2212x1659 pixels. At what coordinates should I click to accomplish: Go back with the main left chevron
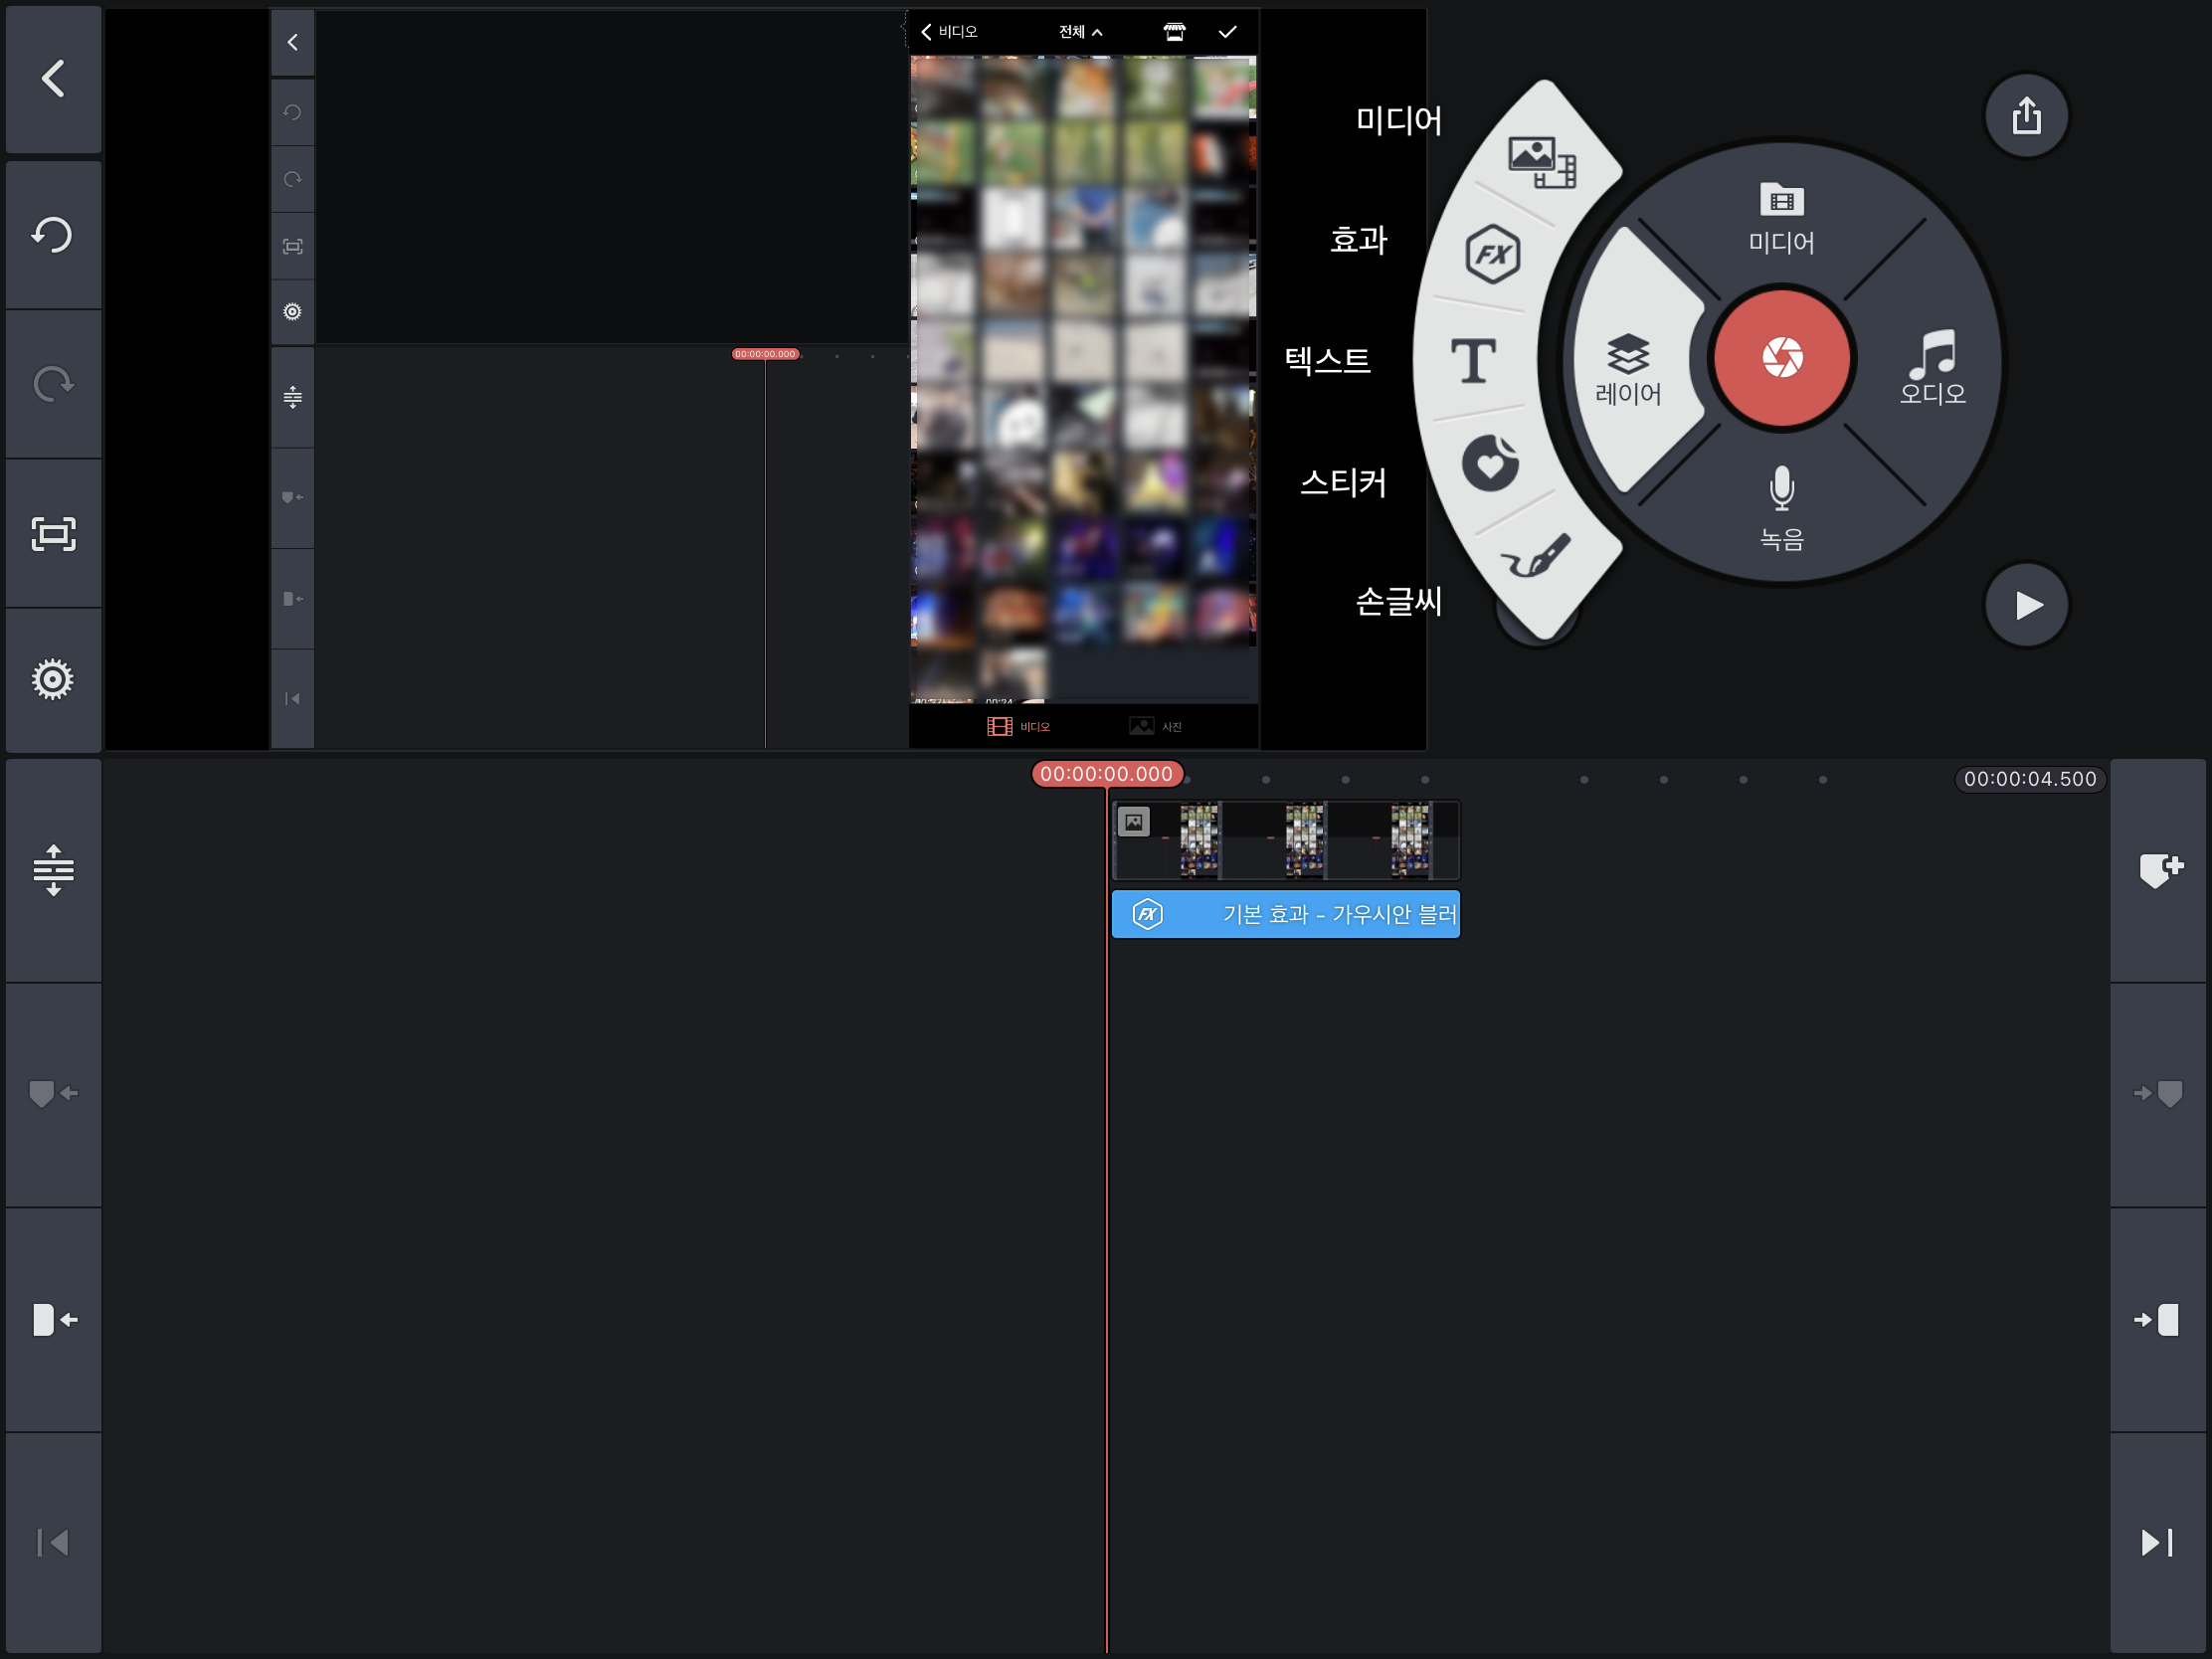(53, 78)
